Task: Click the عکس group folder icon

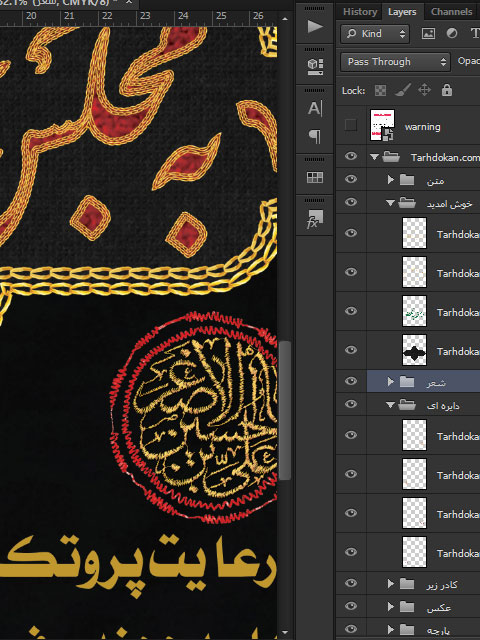Action: click(407, 607)
